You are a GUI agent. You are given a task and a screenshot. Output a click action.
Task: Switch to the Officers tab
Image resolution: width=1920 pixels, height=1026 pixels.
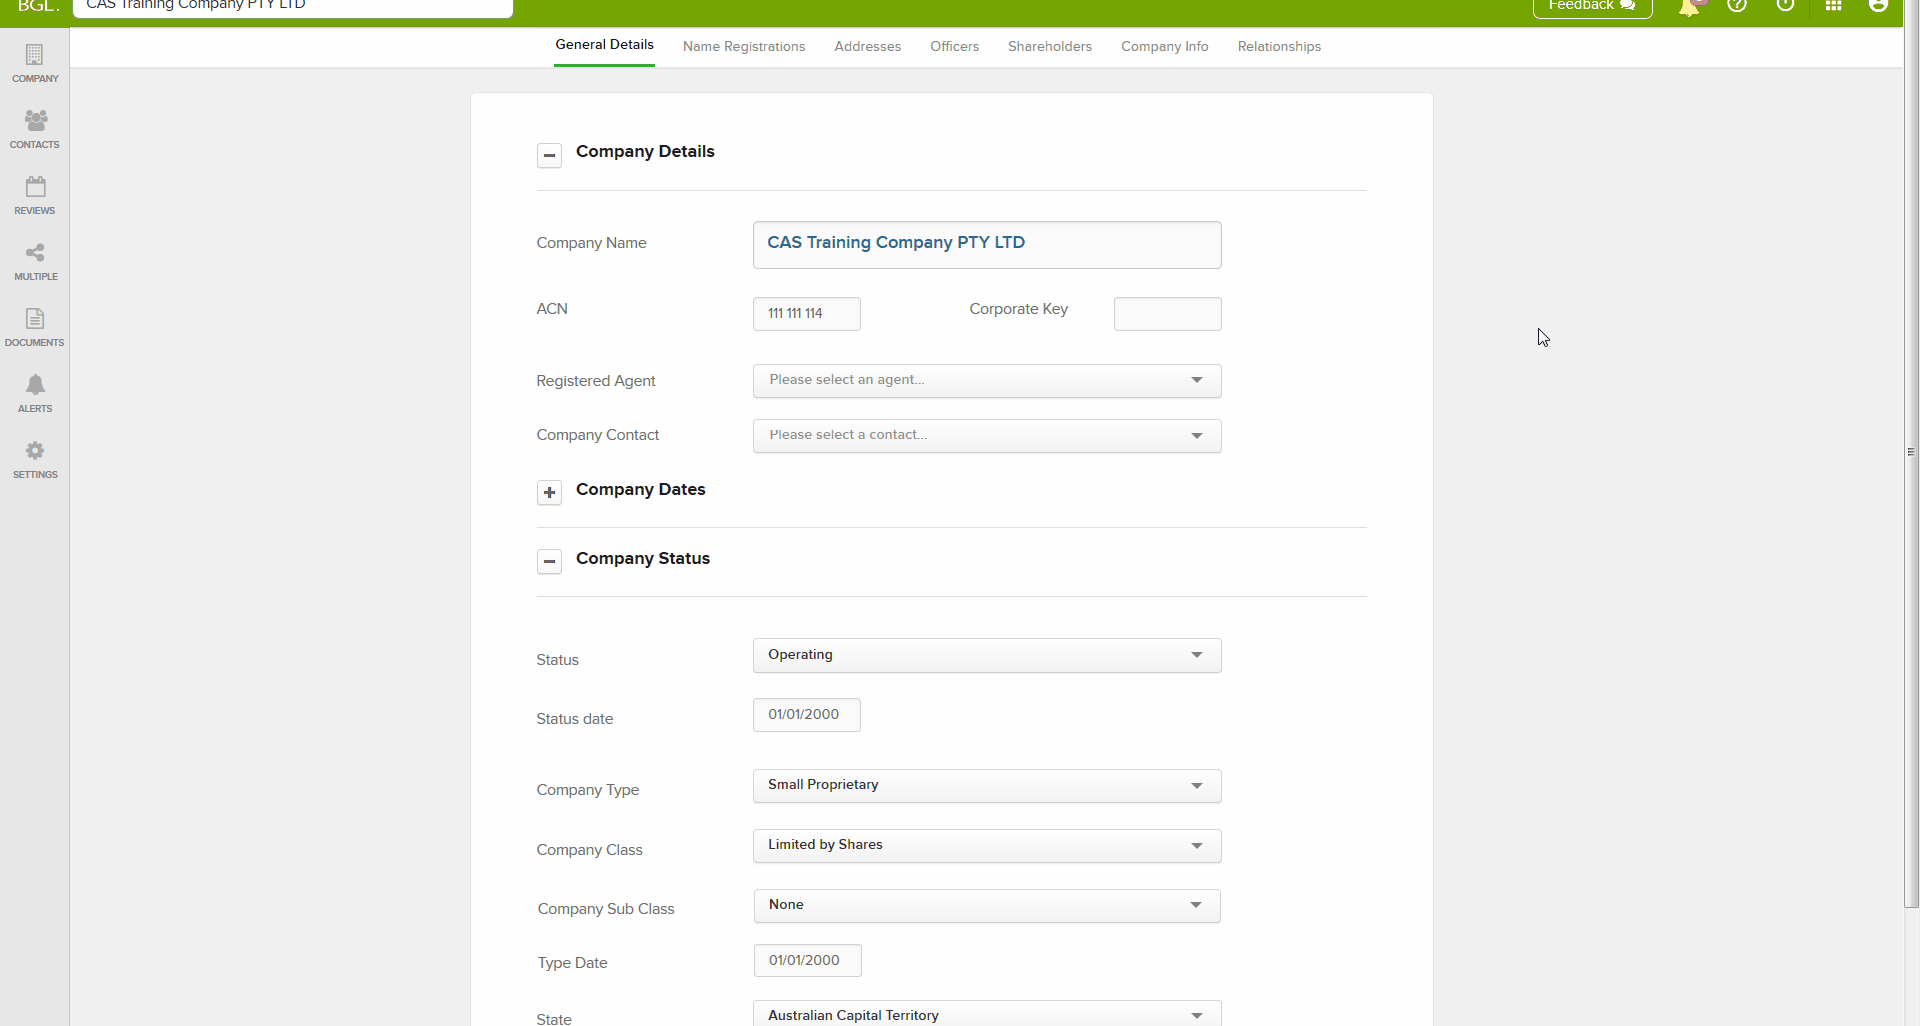(x=954, y=47)
